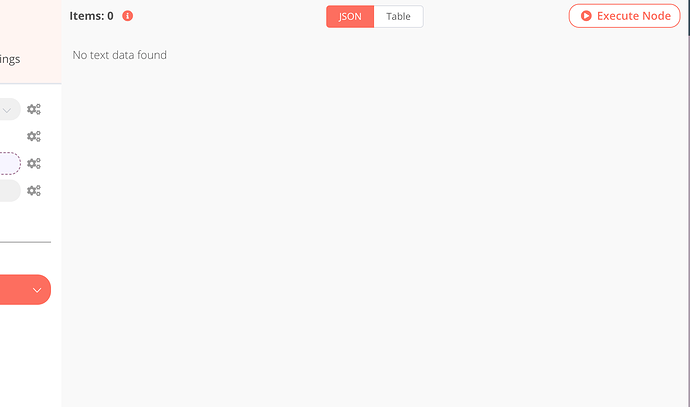Focus the plain gray parameter input field

10,191
